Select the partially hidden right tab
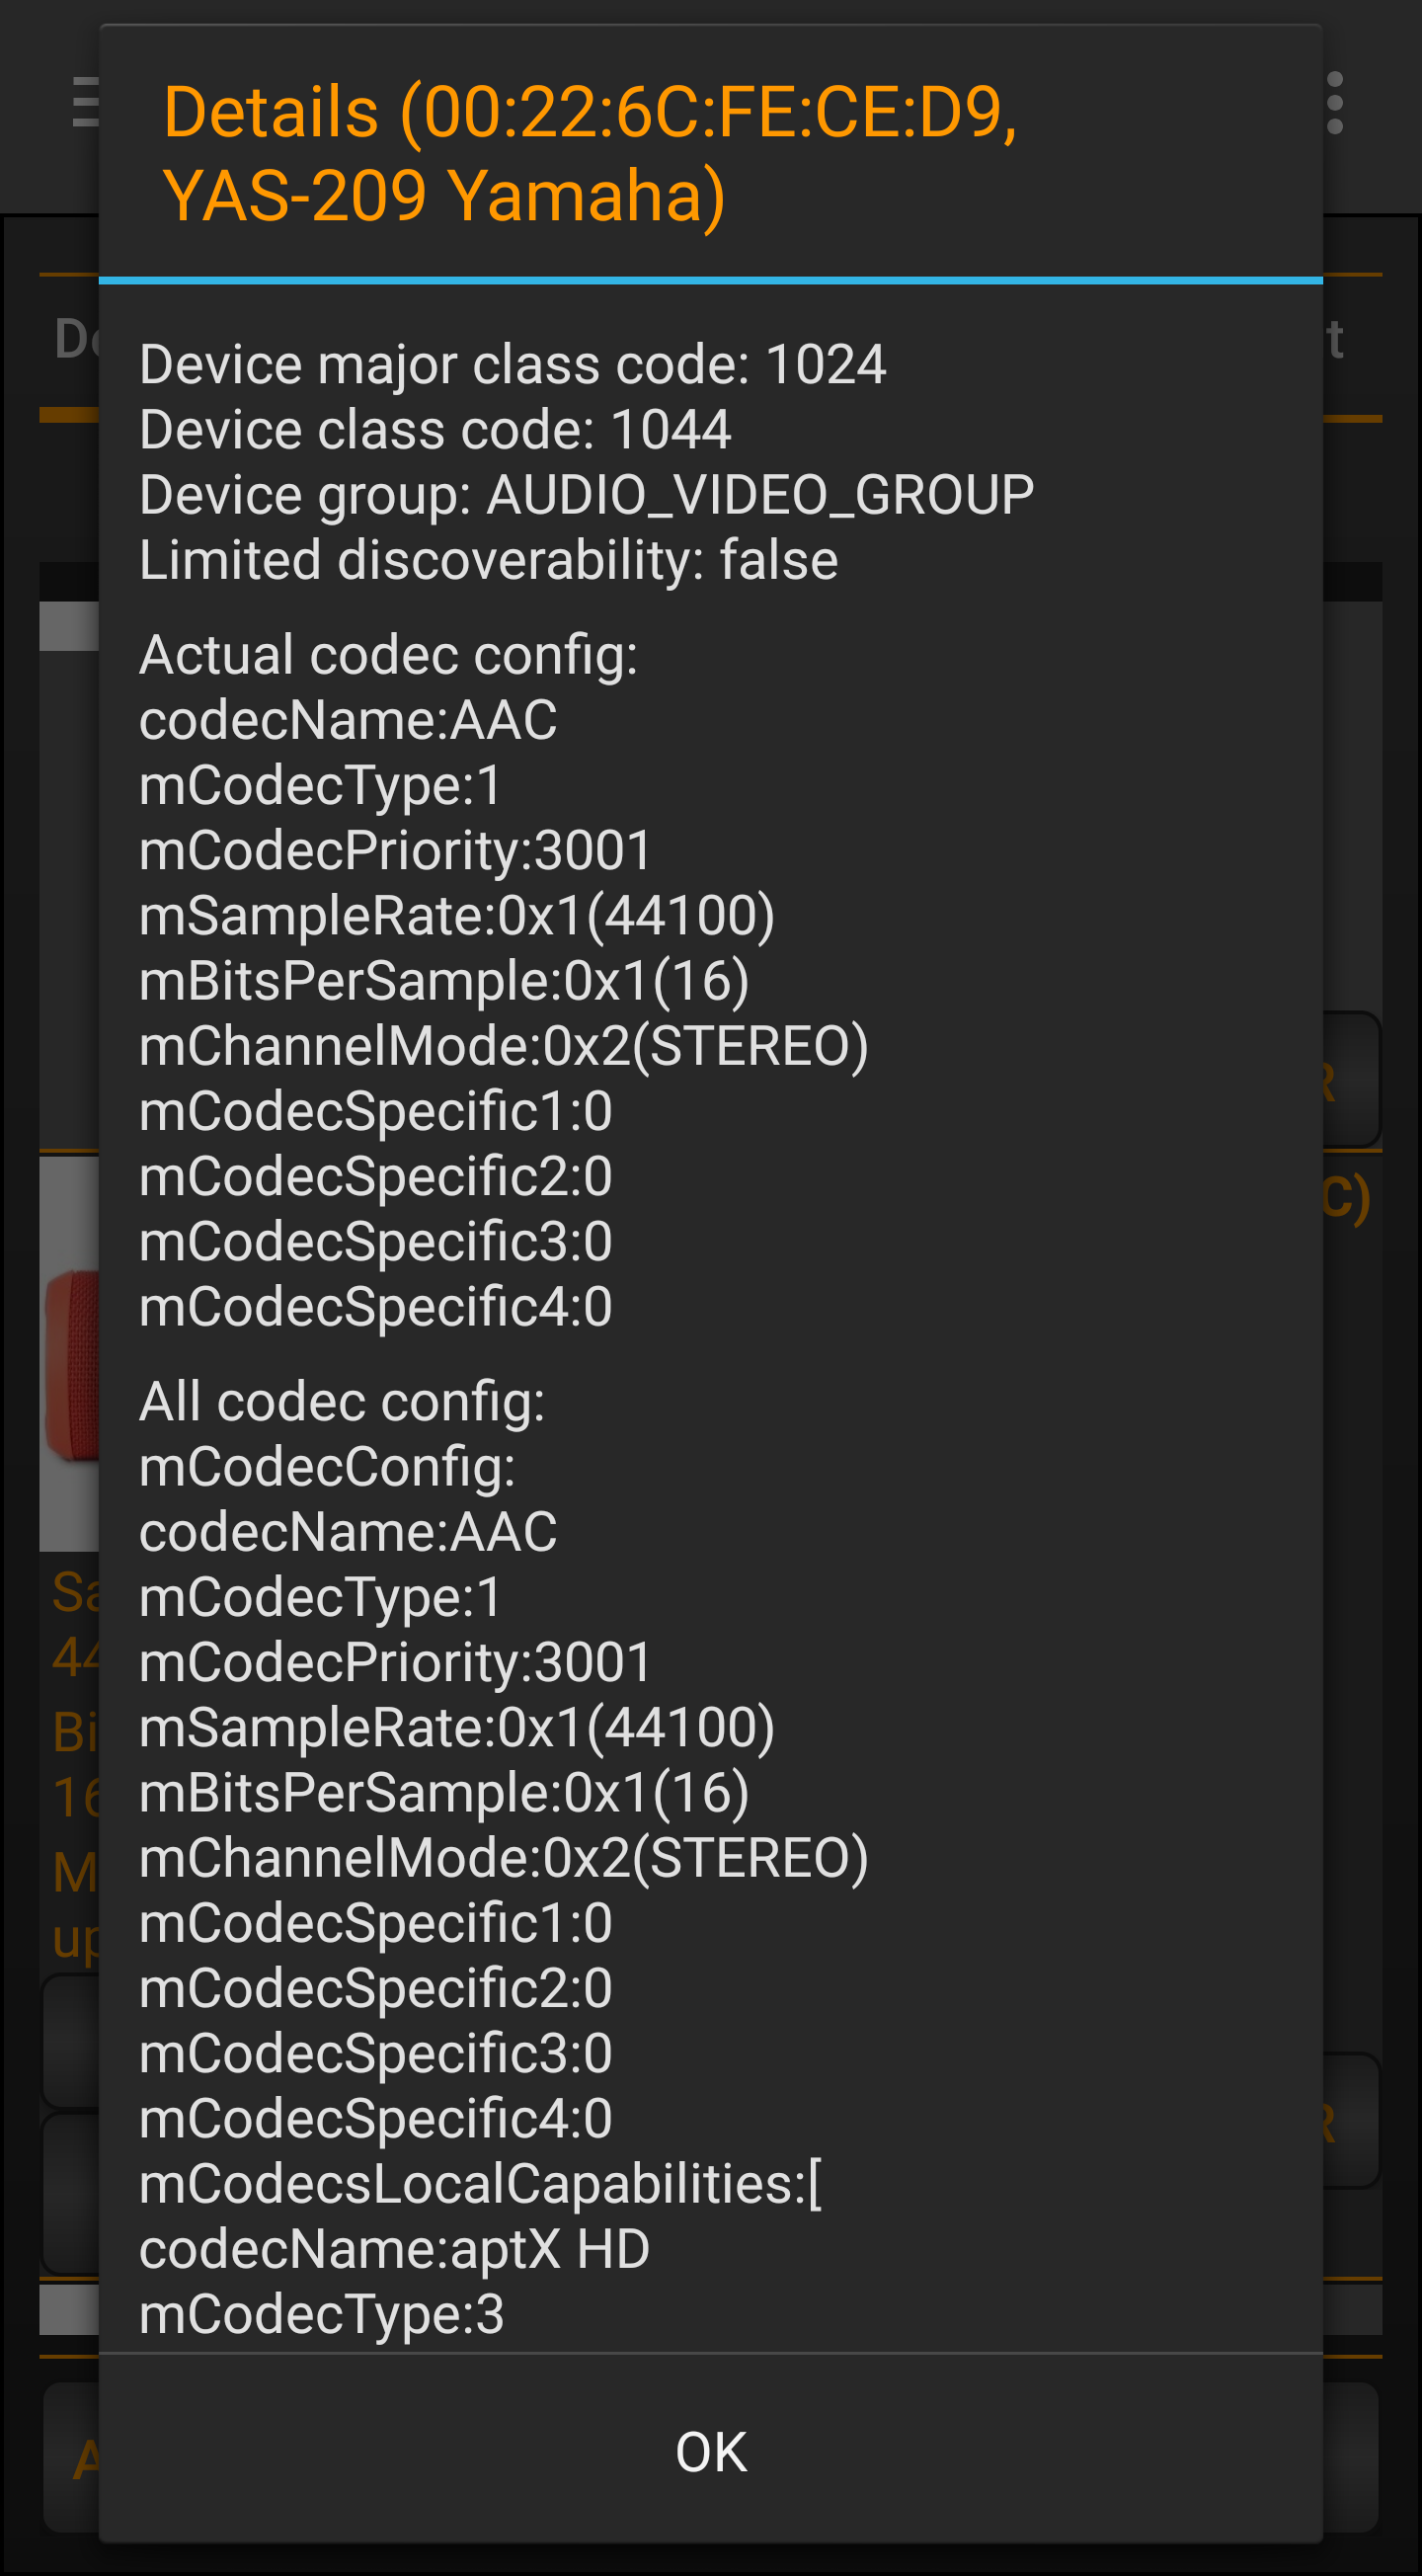The image size is (1422, 2576). [1336, 340]
